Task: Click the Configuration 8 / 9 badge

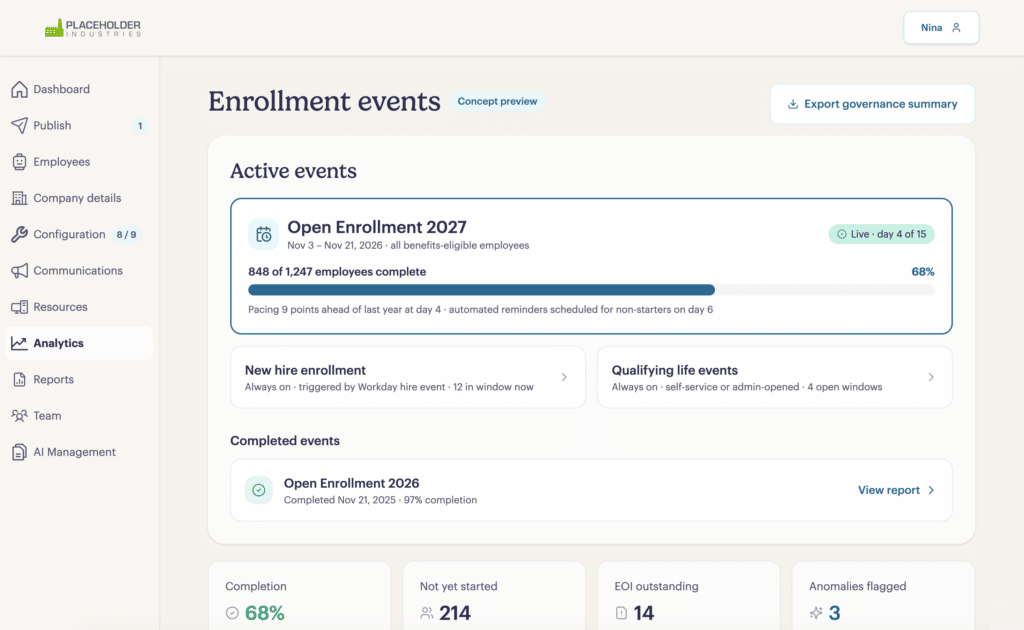Action: (x=126, y=235)
